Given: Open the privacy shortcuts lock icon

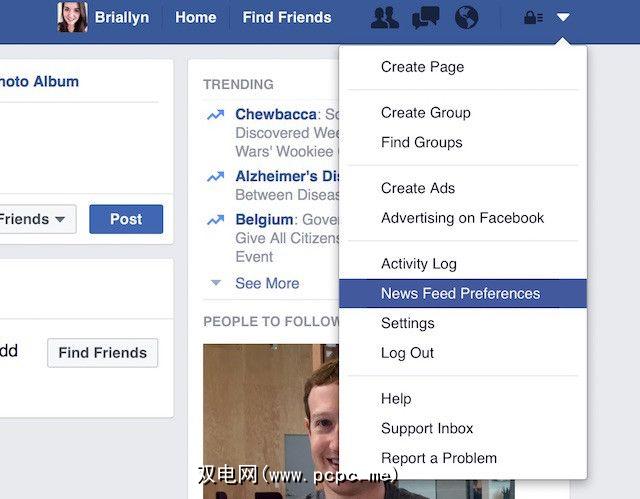Looking at the screenshot, I should pyautogui.click(x=533, y=18).
